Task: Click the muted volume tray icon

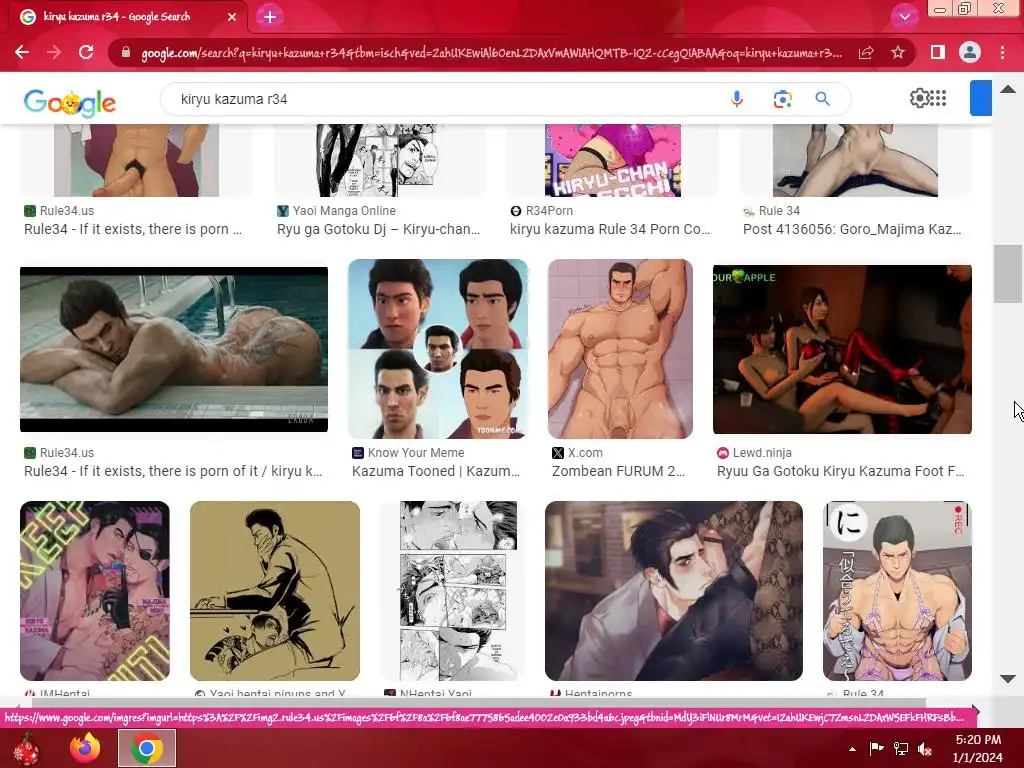Action: point(925,748)
